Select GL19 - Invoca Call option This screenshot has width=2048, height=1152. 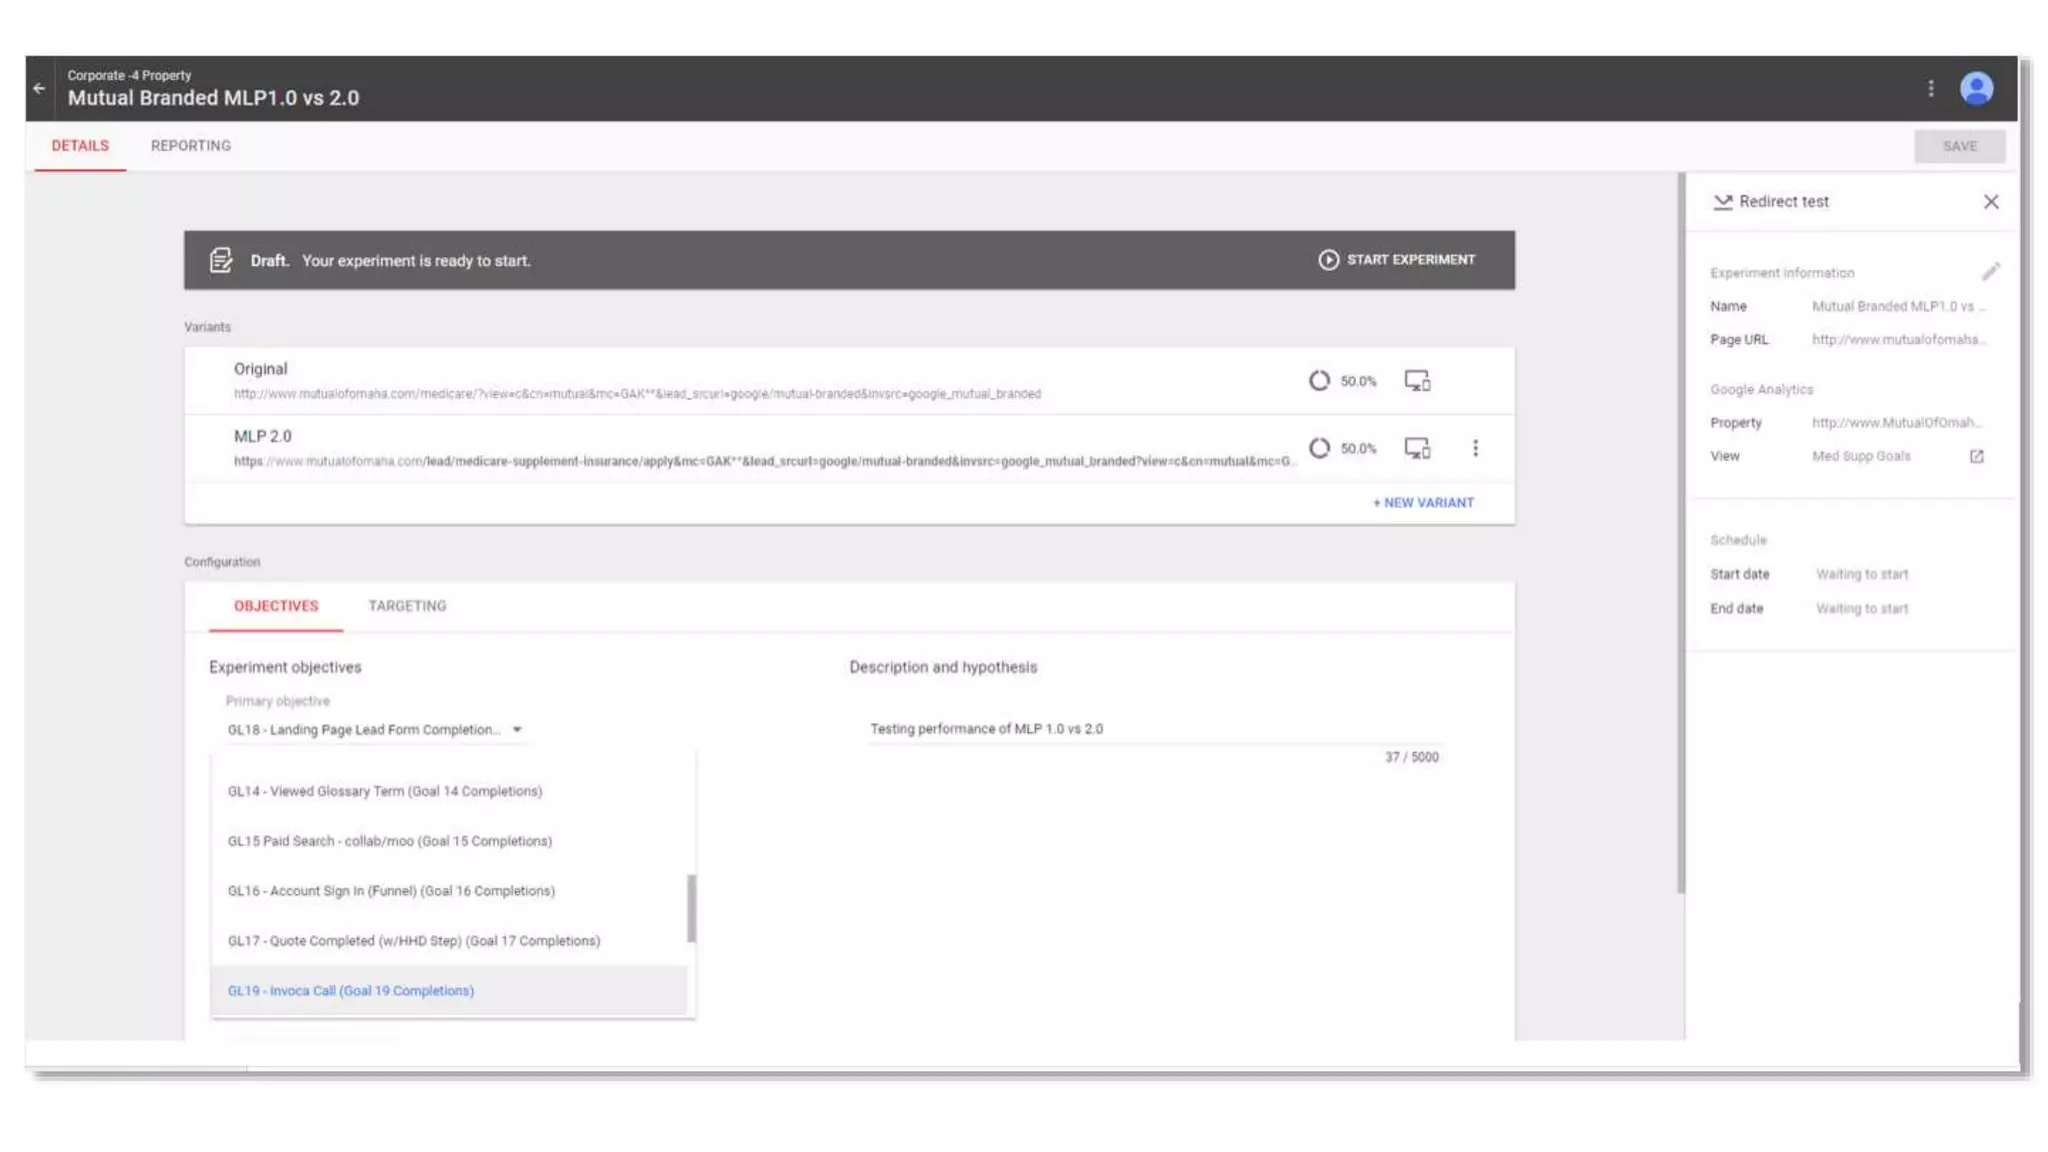(351, 991)
